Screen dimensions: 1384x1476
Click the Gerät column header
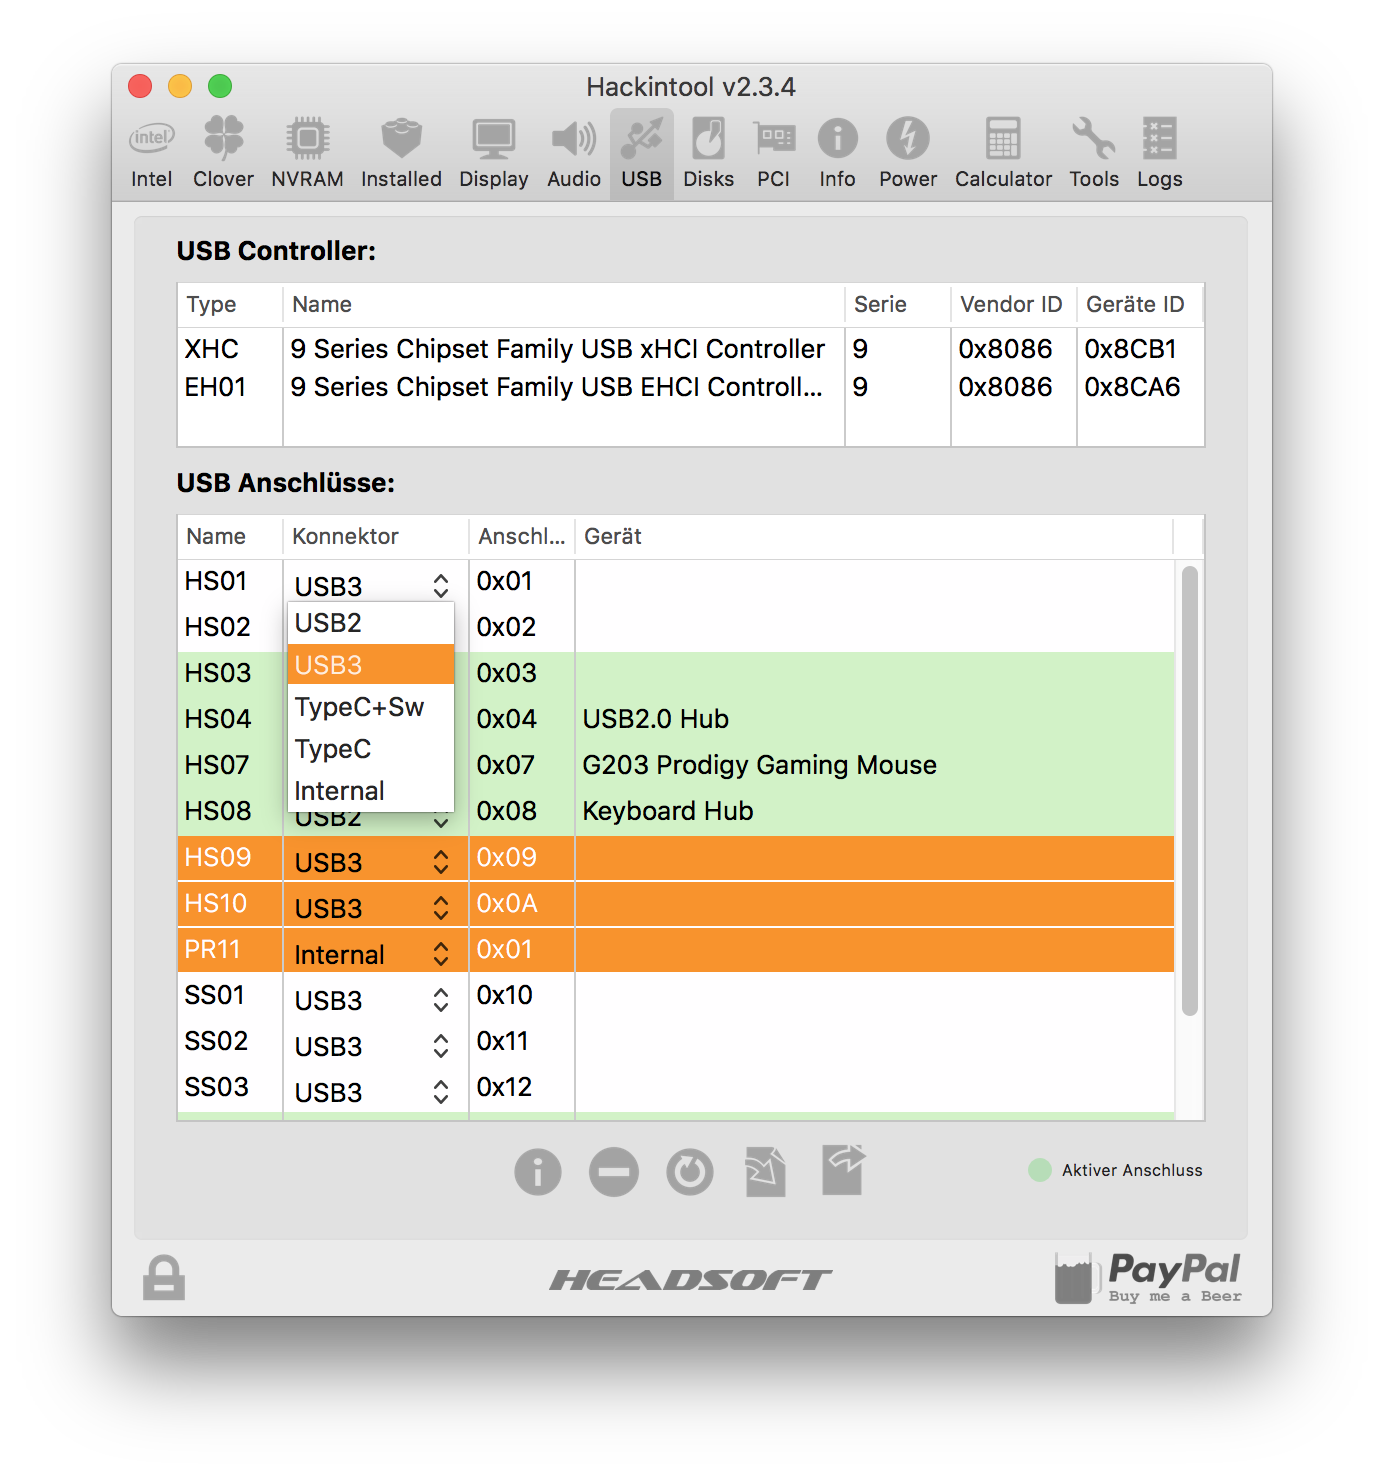tap(873, 537)
